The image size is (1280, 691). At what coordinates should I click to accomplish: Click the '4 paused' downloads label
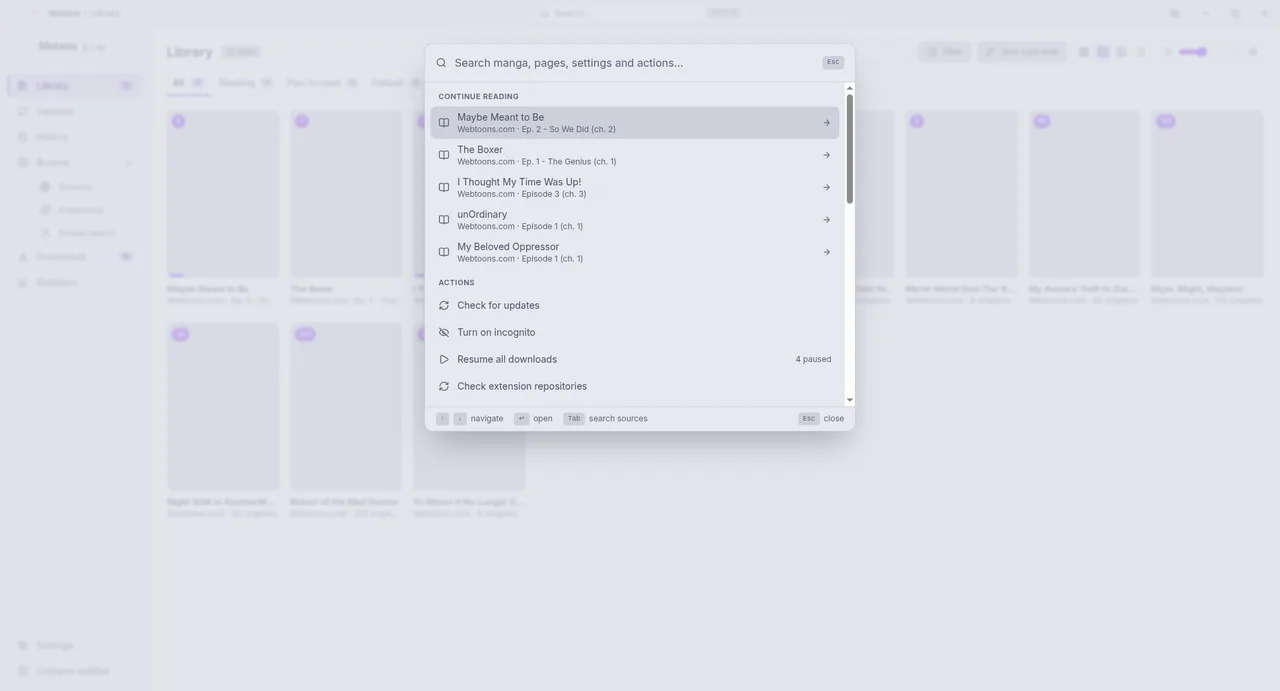(813, 359)
